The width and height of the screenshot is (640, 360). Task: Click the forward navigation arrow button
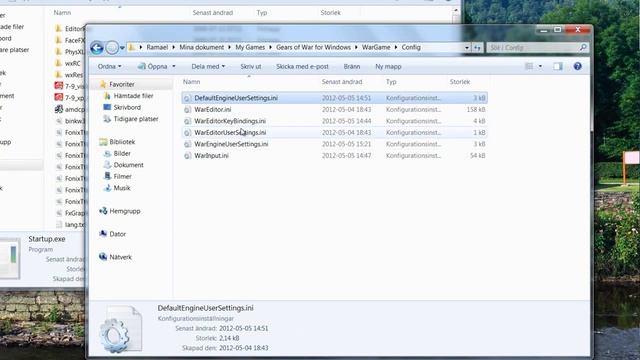[x=112, y=48]
